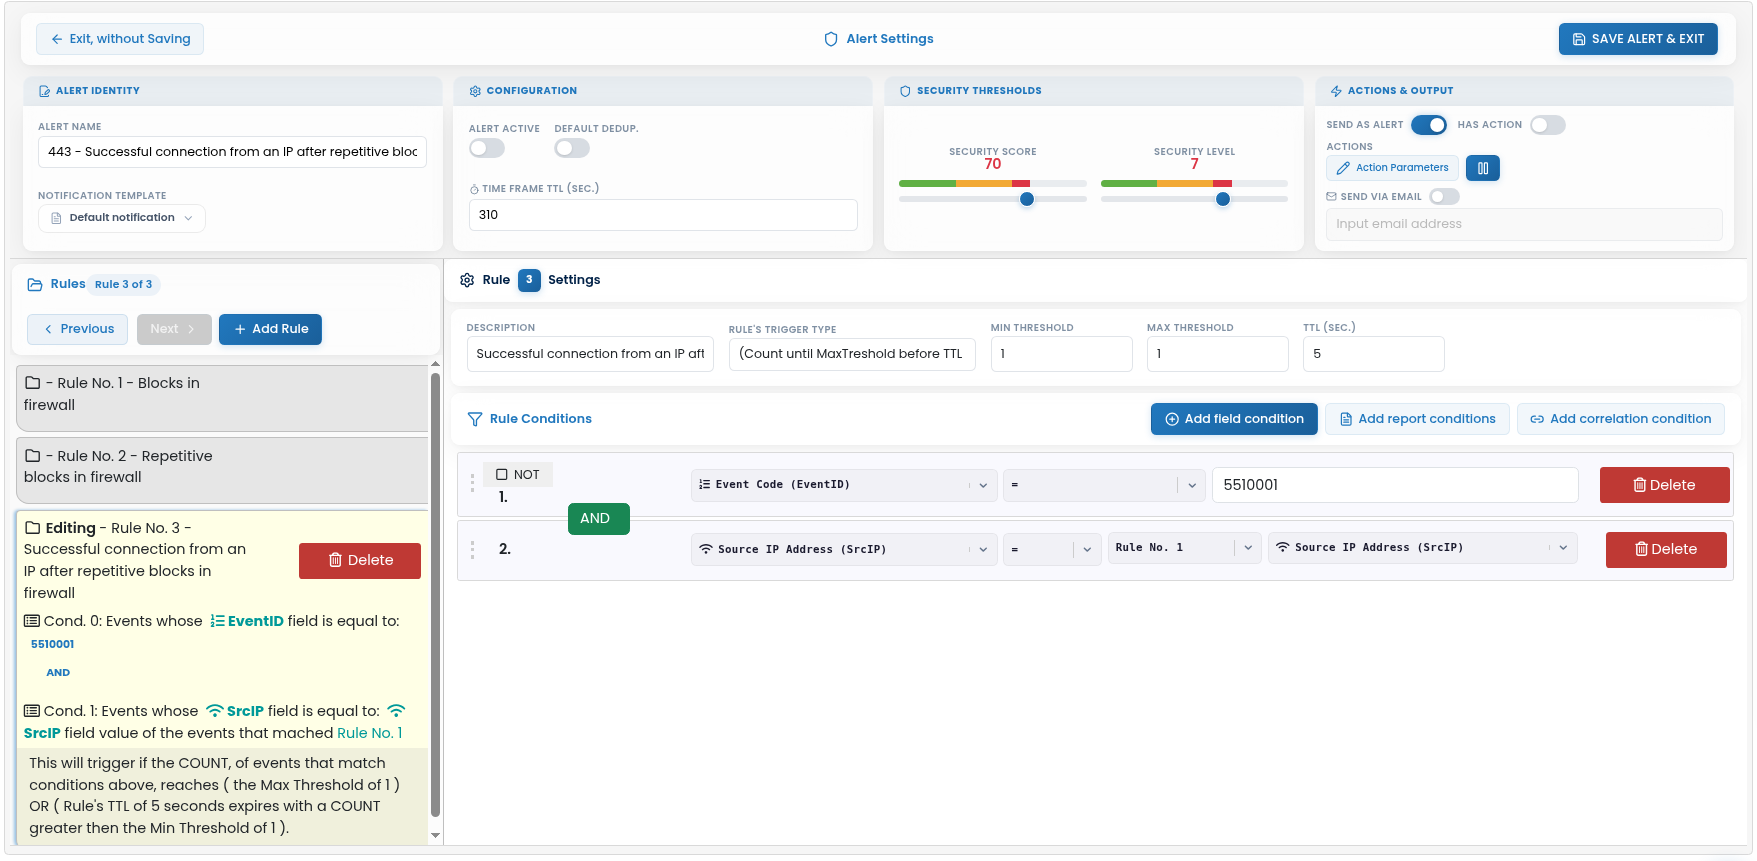Click drag handle icon of condition 1
1757x861 pixels.
(x=472, y=484)
